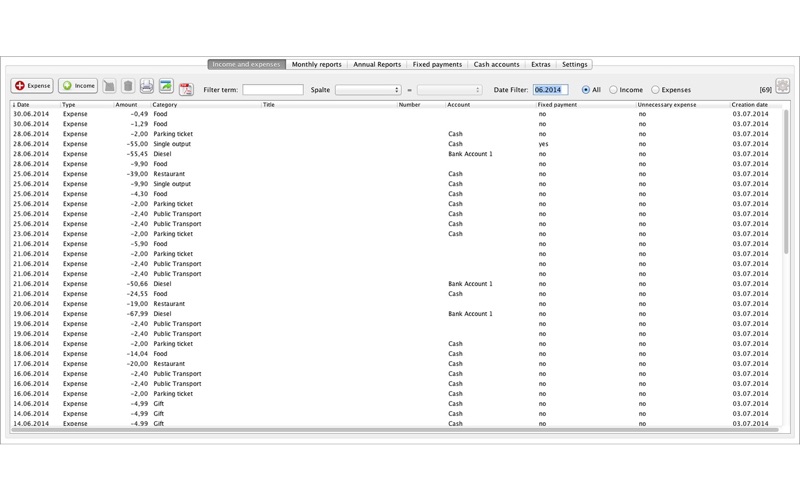Sort by the Type column header
The width and height of the screenshot is (800, 500).
coord(87,105)
